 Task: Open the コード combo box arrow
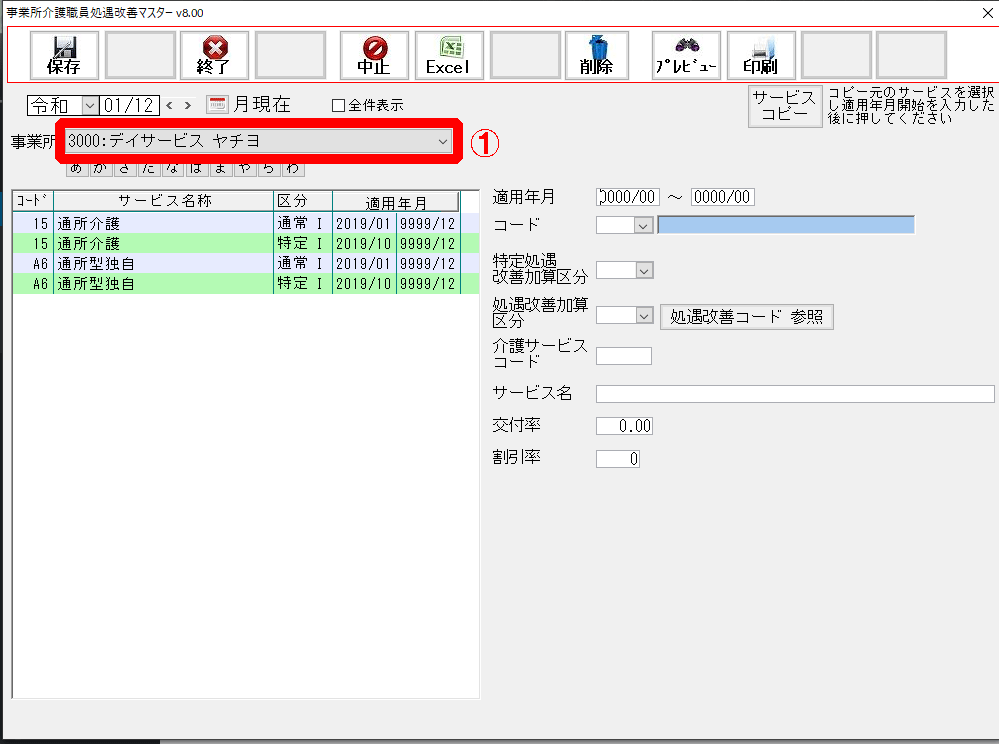pyautogui.click(x=644, y=225)
